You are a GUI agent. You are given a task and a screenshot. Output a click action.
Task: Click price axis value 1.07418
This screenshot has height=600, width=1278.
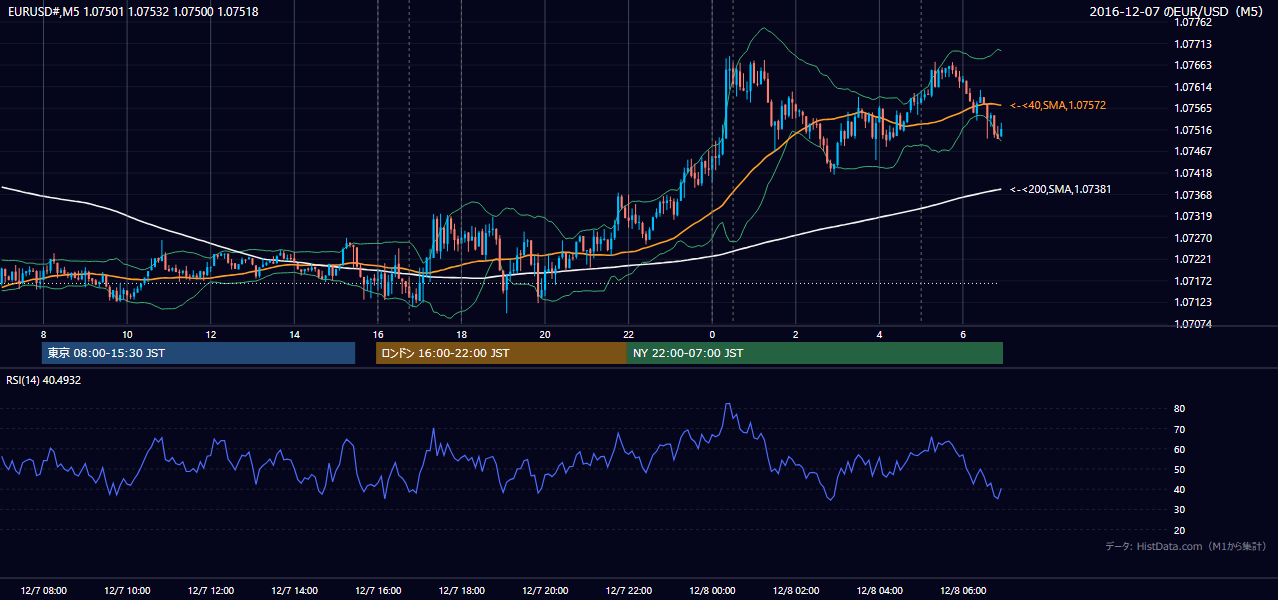(x=1193, y=173)
